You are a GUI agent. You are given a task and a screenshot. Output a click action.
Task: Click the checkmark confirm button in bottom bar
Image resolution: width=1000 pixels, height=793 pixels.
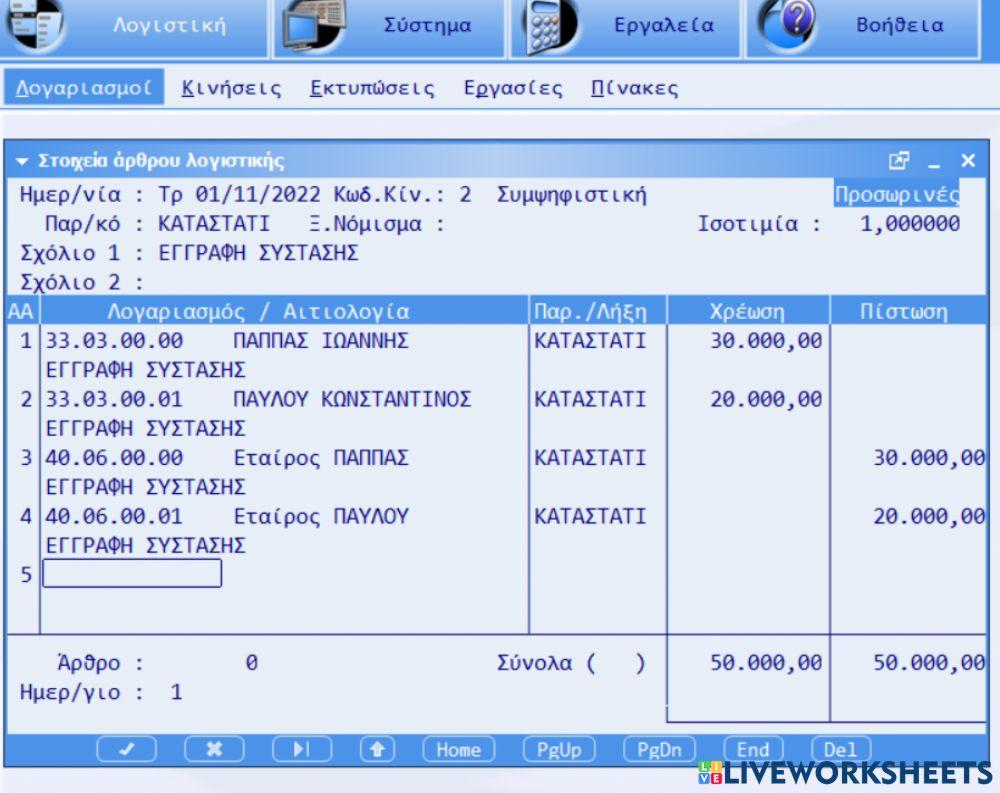pos(127,750)
